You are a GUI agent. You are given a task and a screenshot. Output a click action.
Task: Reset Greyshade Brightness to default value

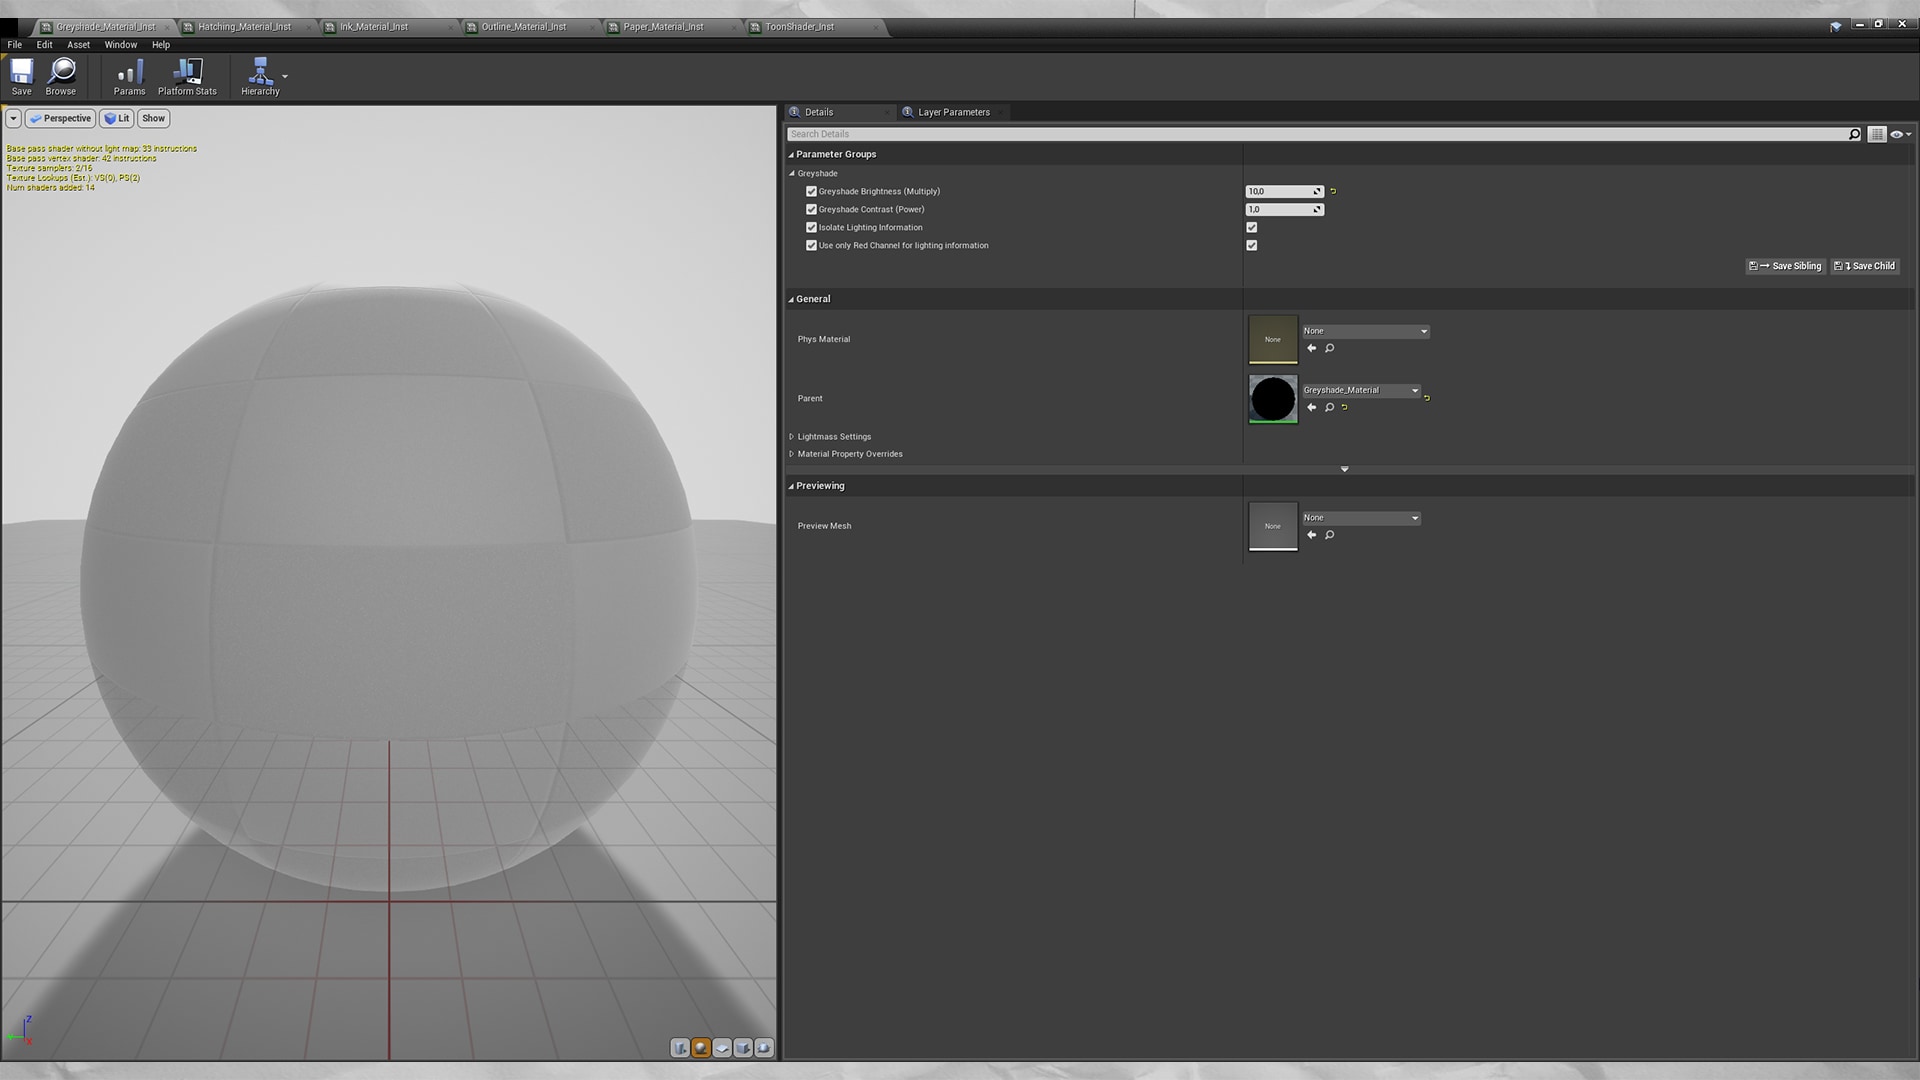pyautogui.click(x=1333, y=191)
